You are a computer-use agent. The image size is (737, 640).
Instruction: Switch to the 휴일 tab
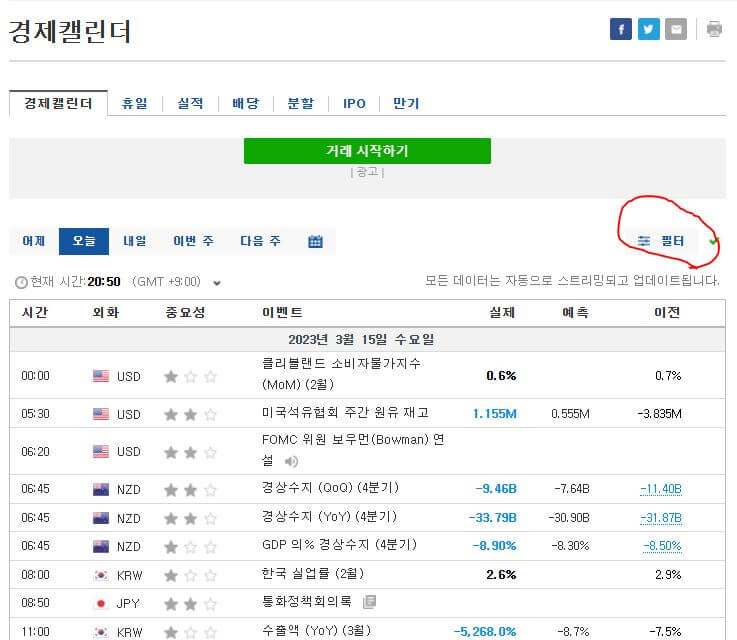[134, 103]
